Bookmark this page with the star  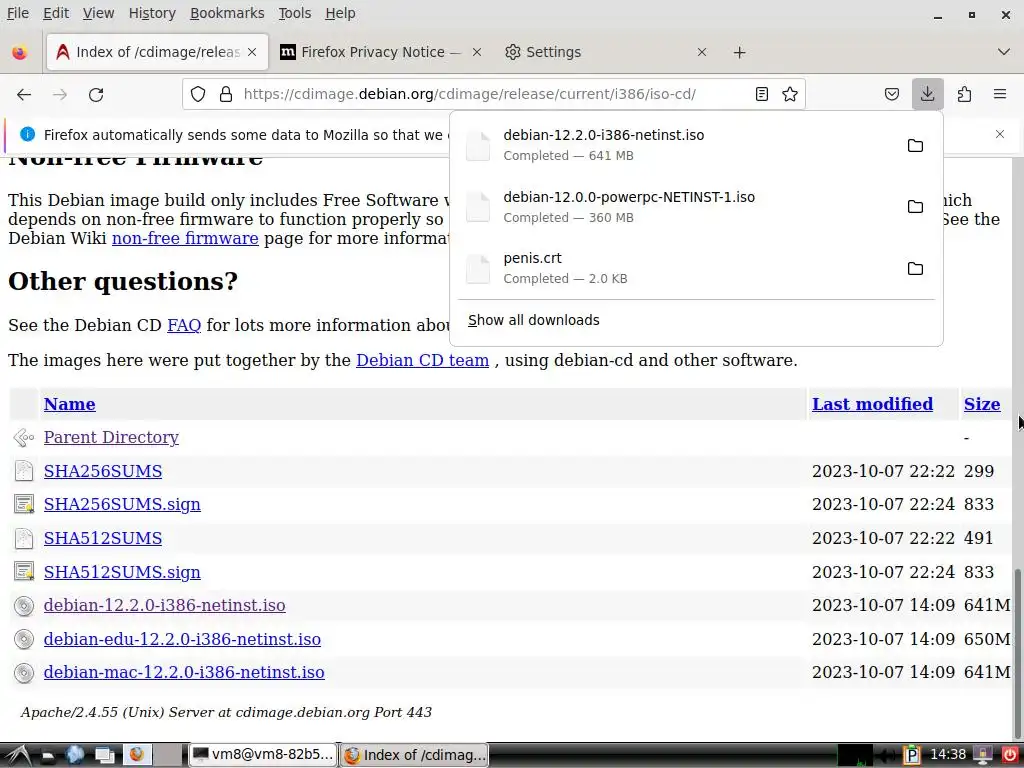point(790,94)
